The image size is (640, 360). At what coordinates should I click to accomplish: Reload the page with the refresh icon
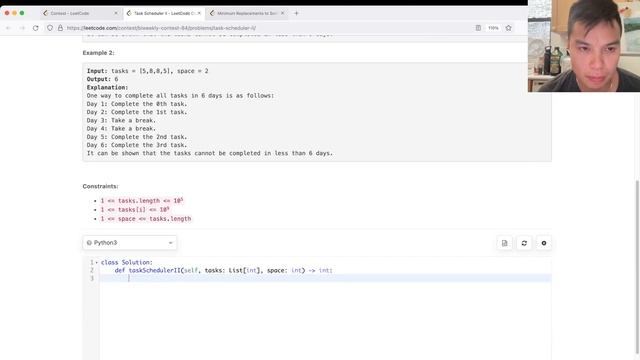tap(36, 28)
